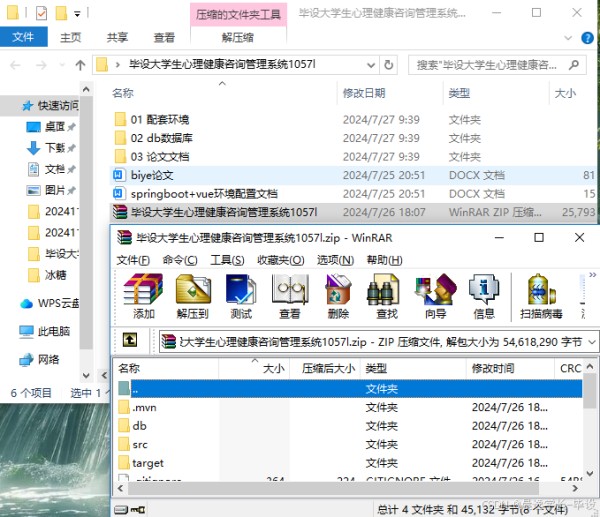The width and height of the screenshot is (600, 517).
Task: Switch to the Explorer 主页 tab
Action: point(70,37)
